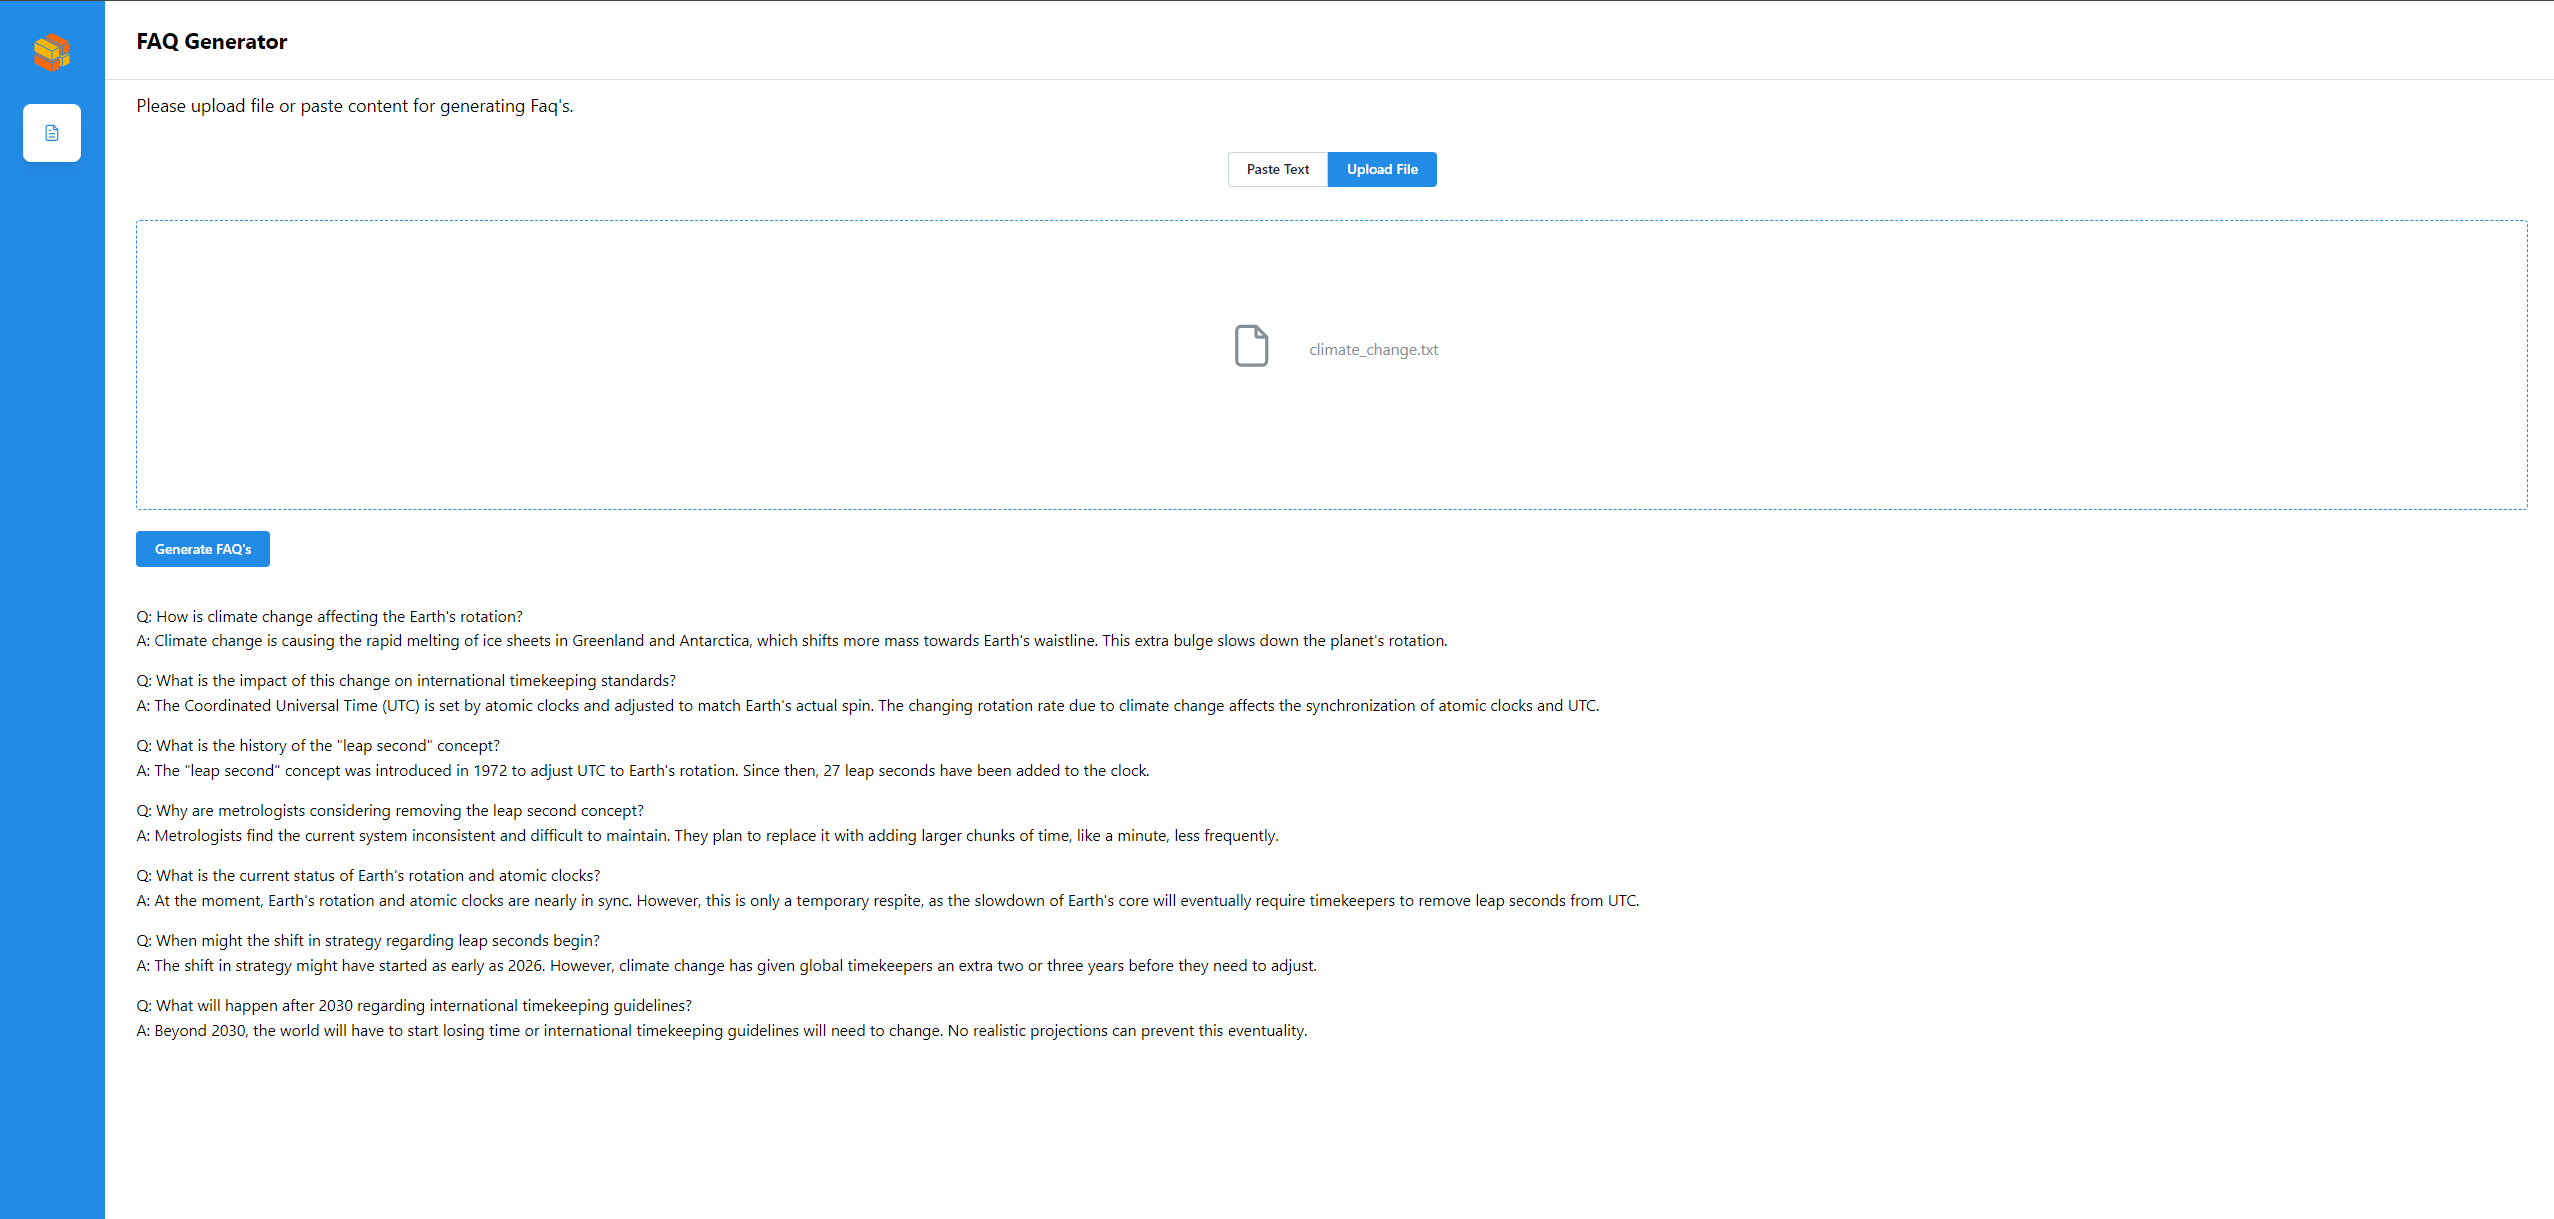Click the question about metrologists removing leap seconds

click(x=390, y=811)
